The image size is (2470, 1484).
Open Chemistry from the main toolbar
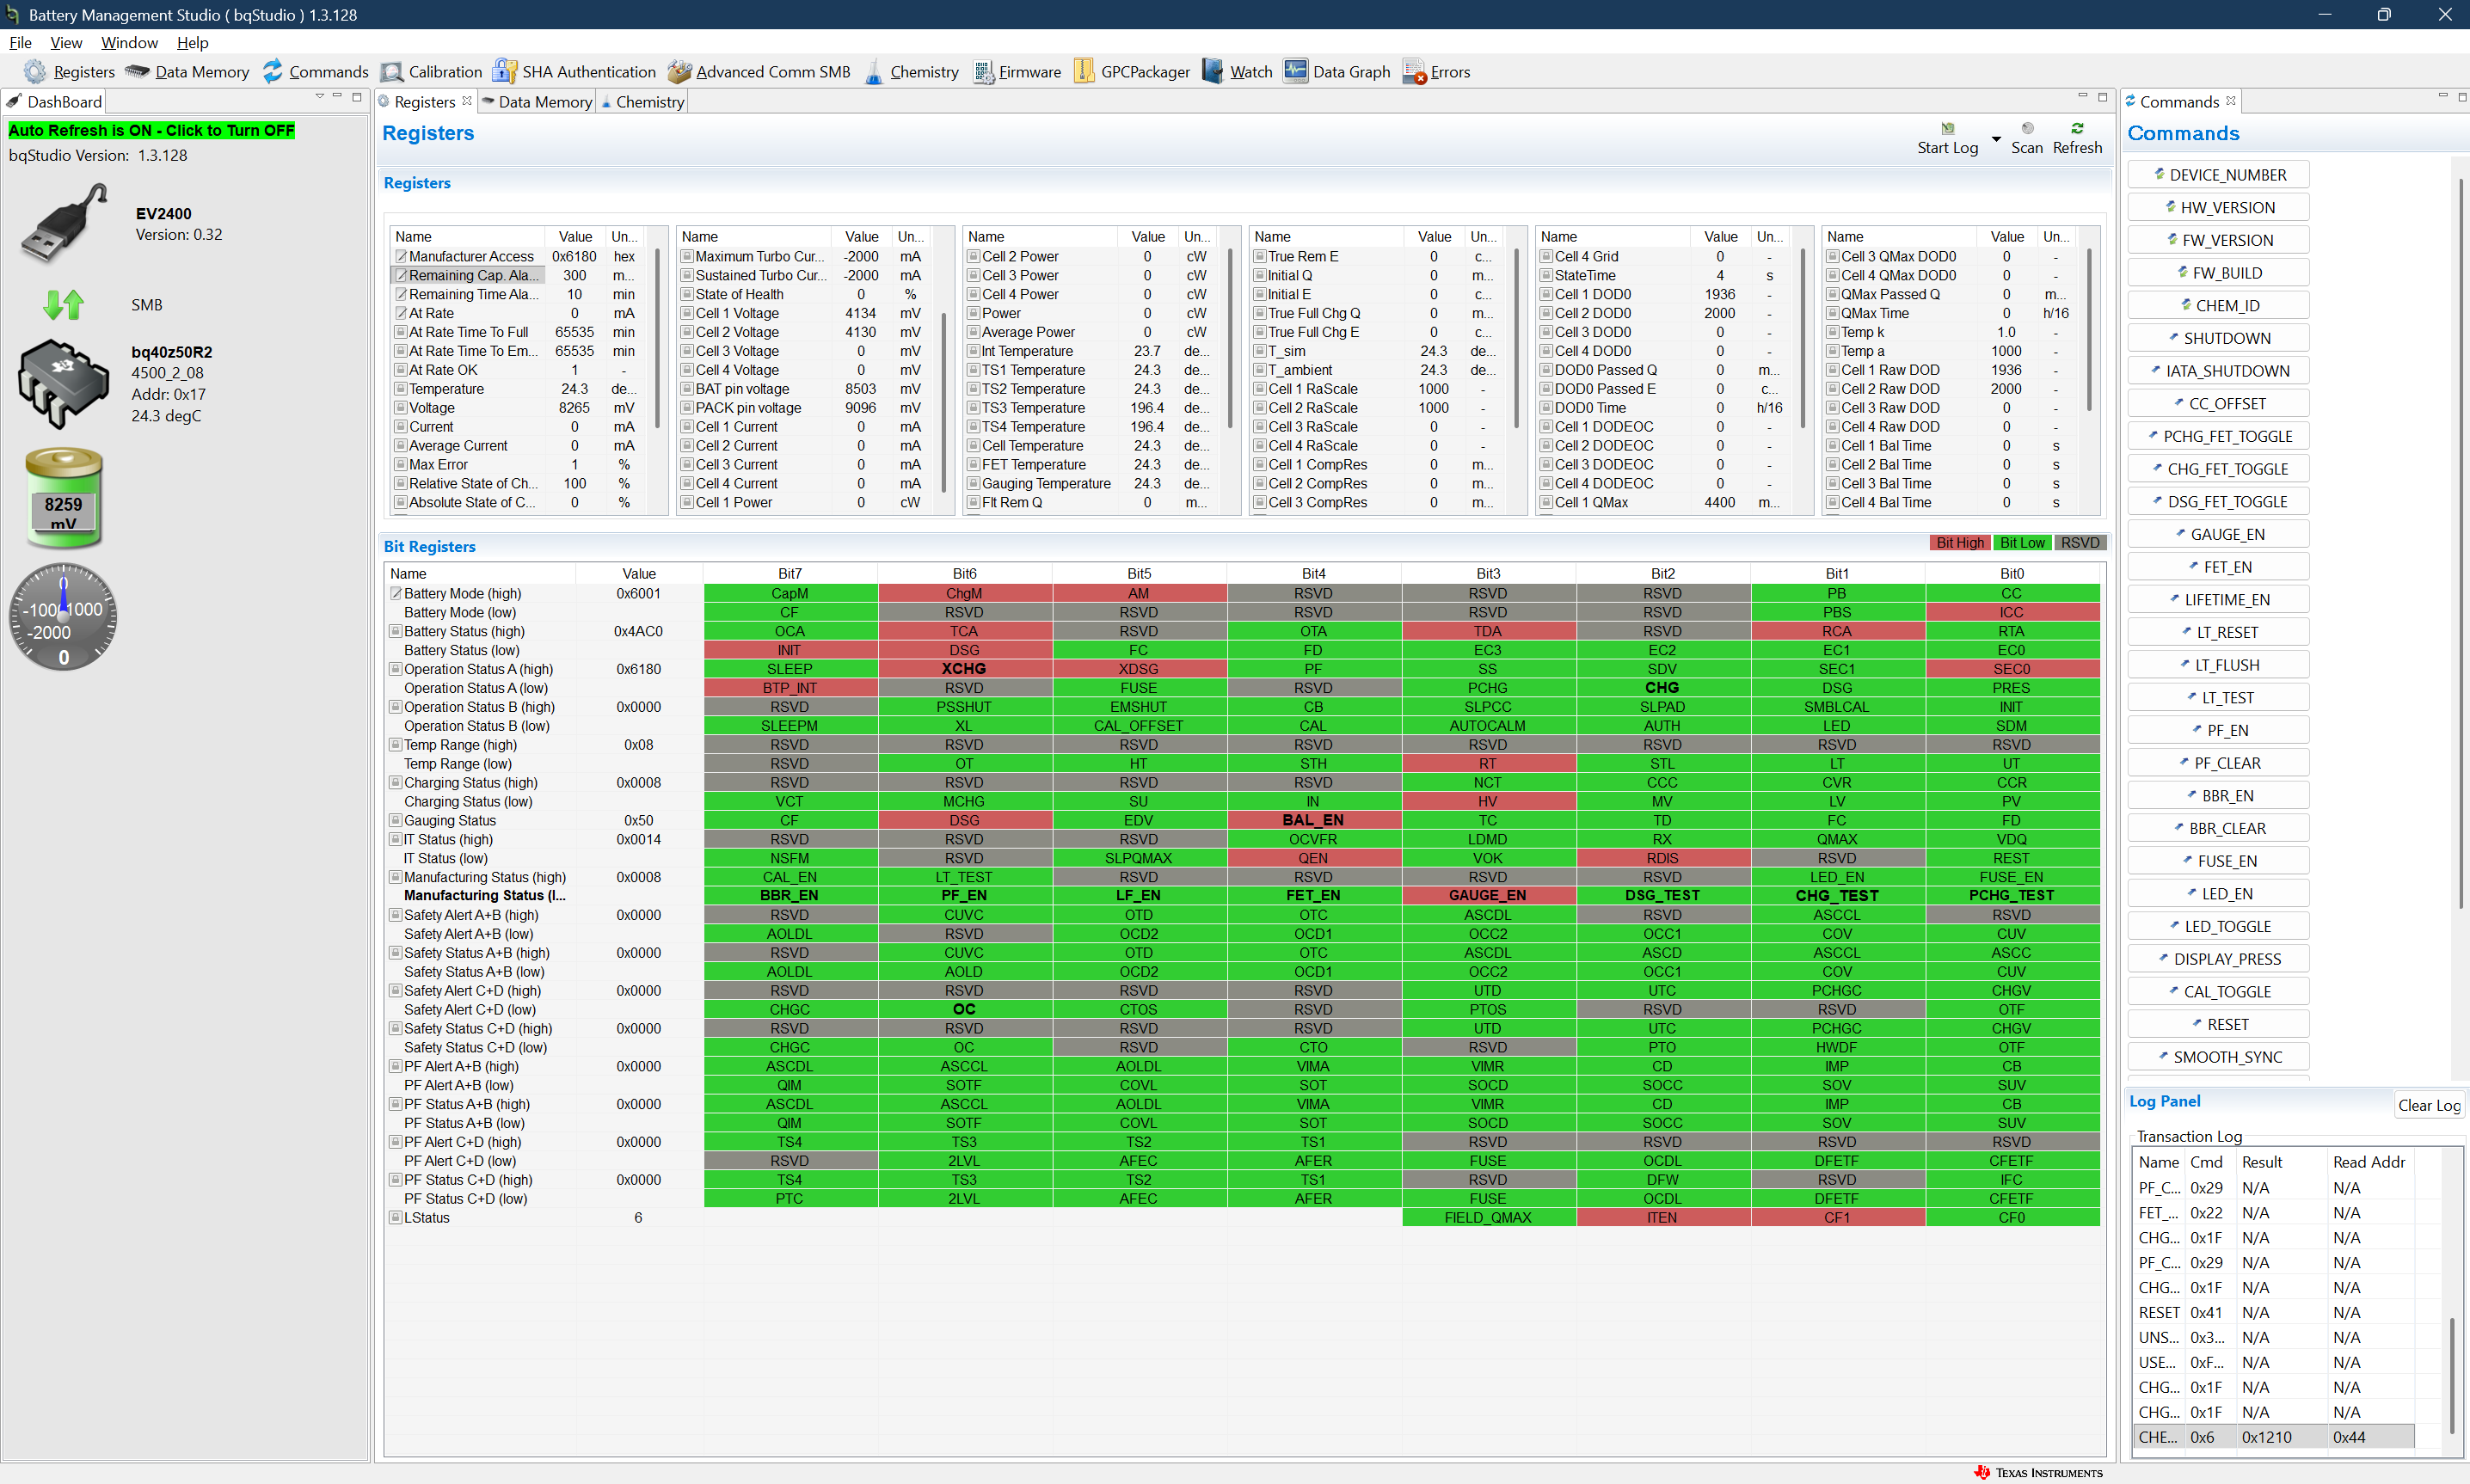pyautogui.click(x=910, y=72)
